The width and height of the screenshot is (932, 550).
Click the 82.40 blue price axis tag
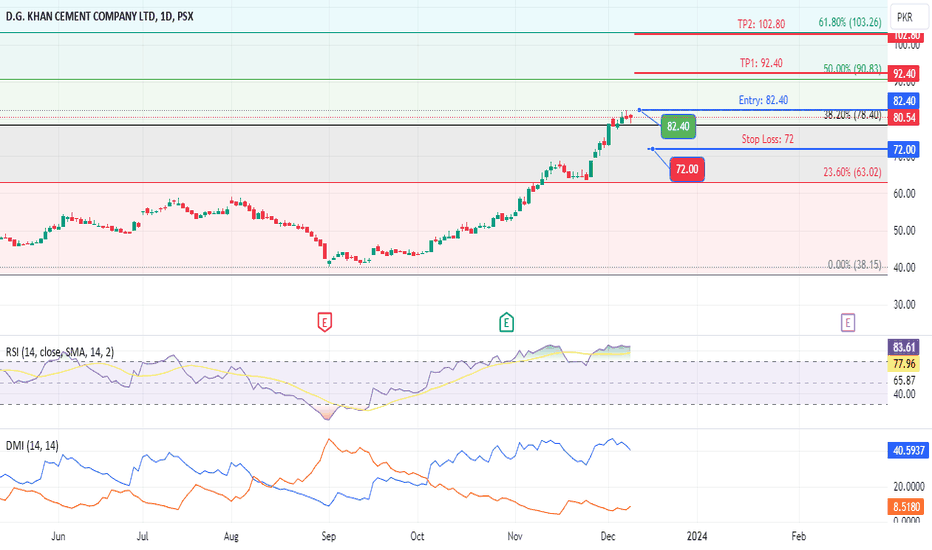tap(904, 101)
